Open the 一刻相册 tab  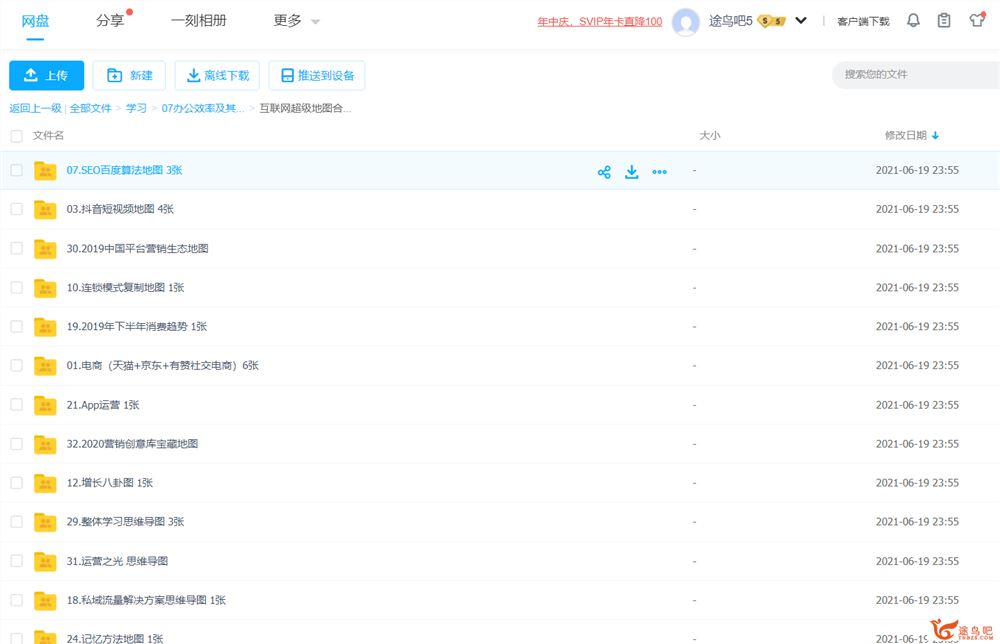click(198, 21)
